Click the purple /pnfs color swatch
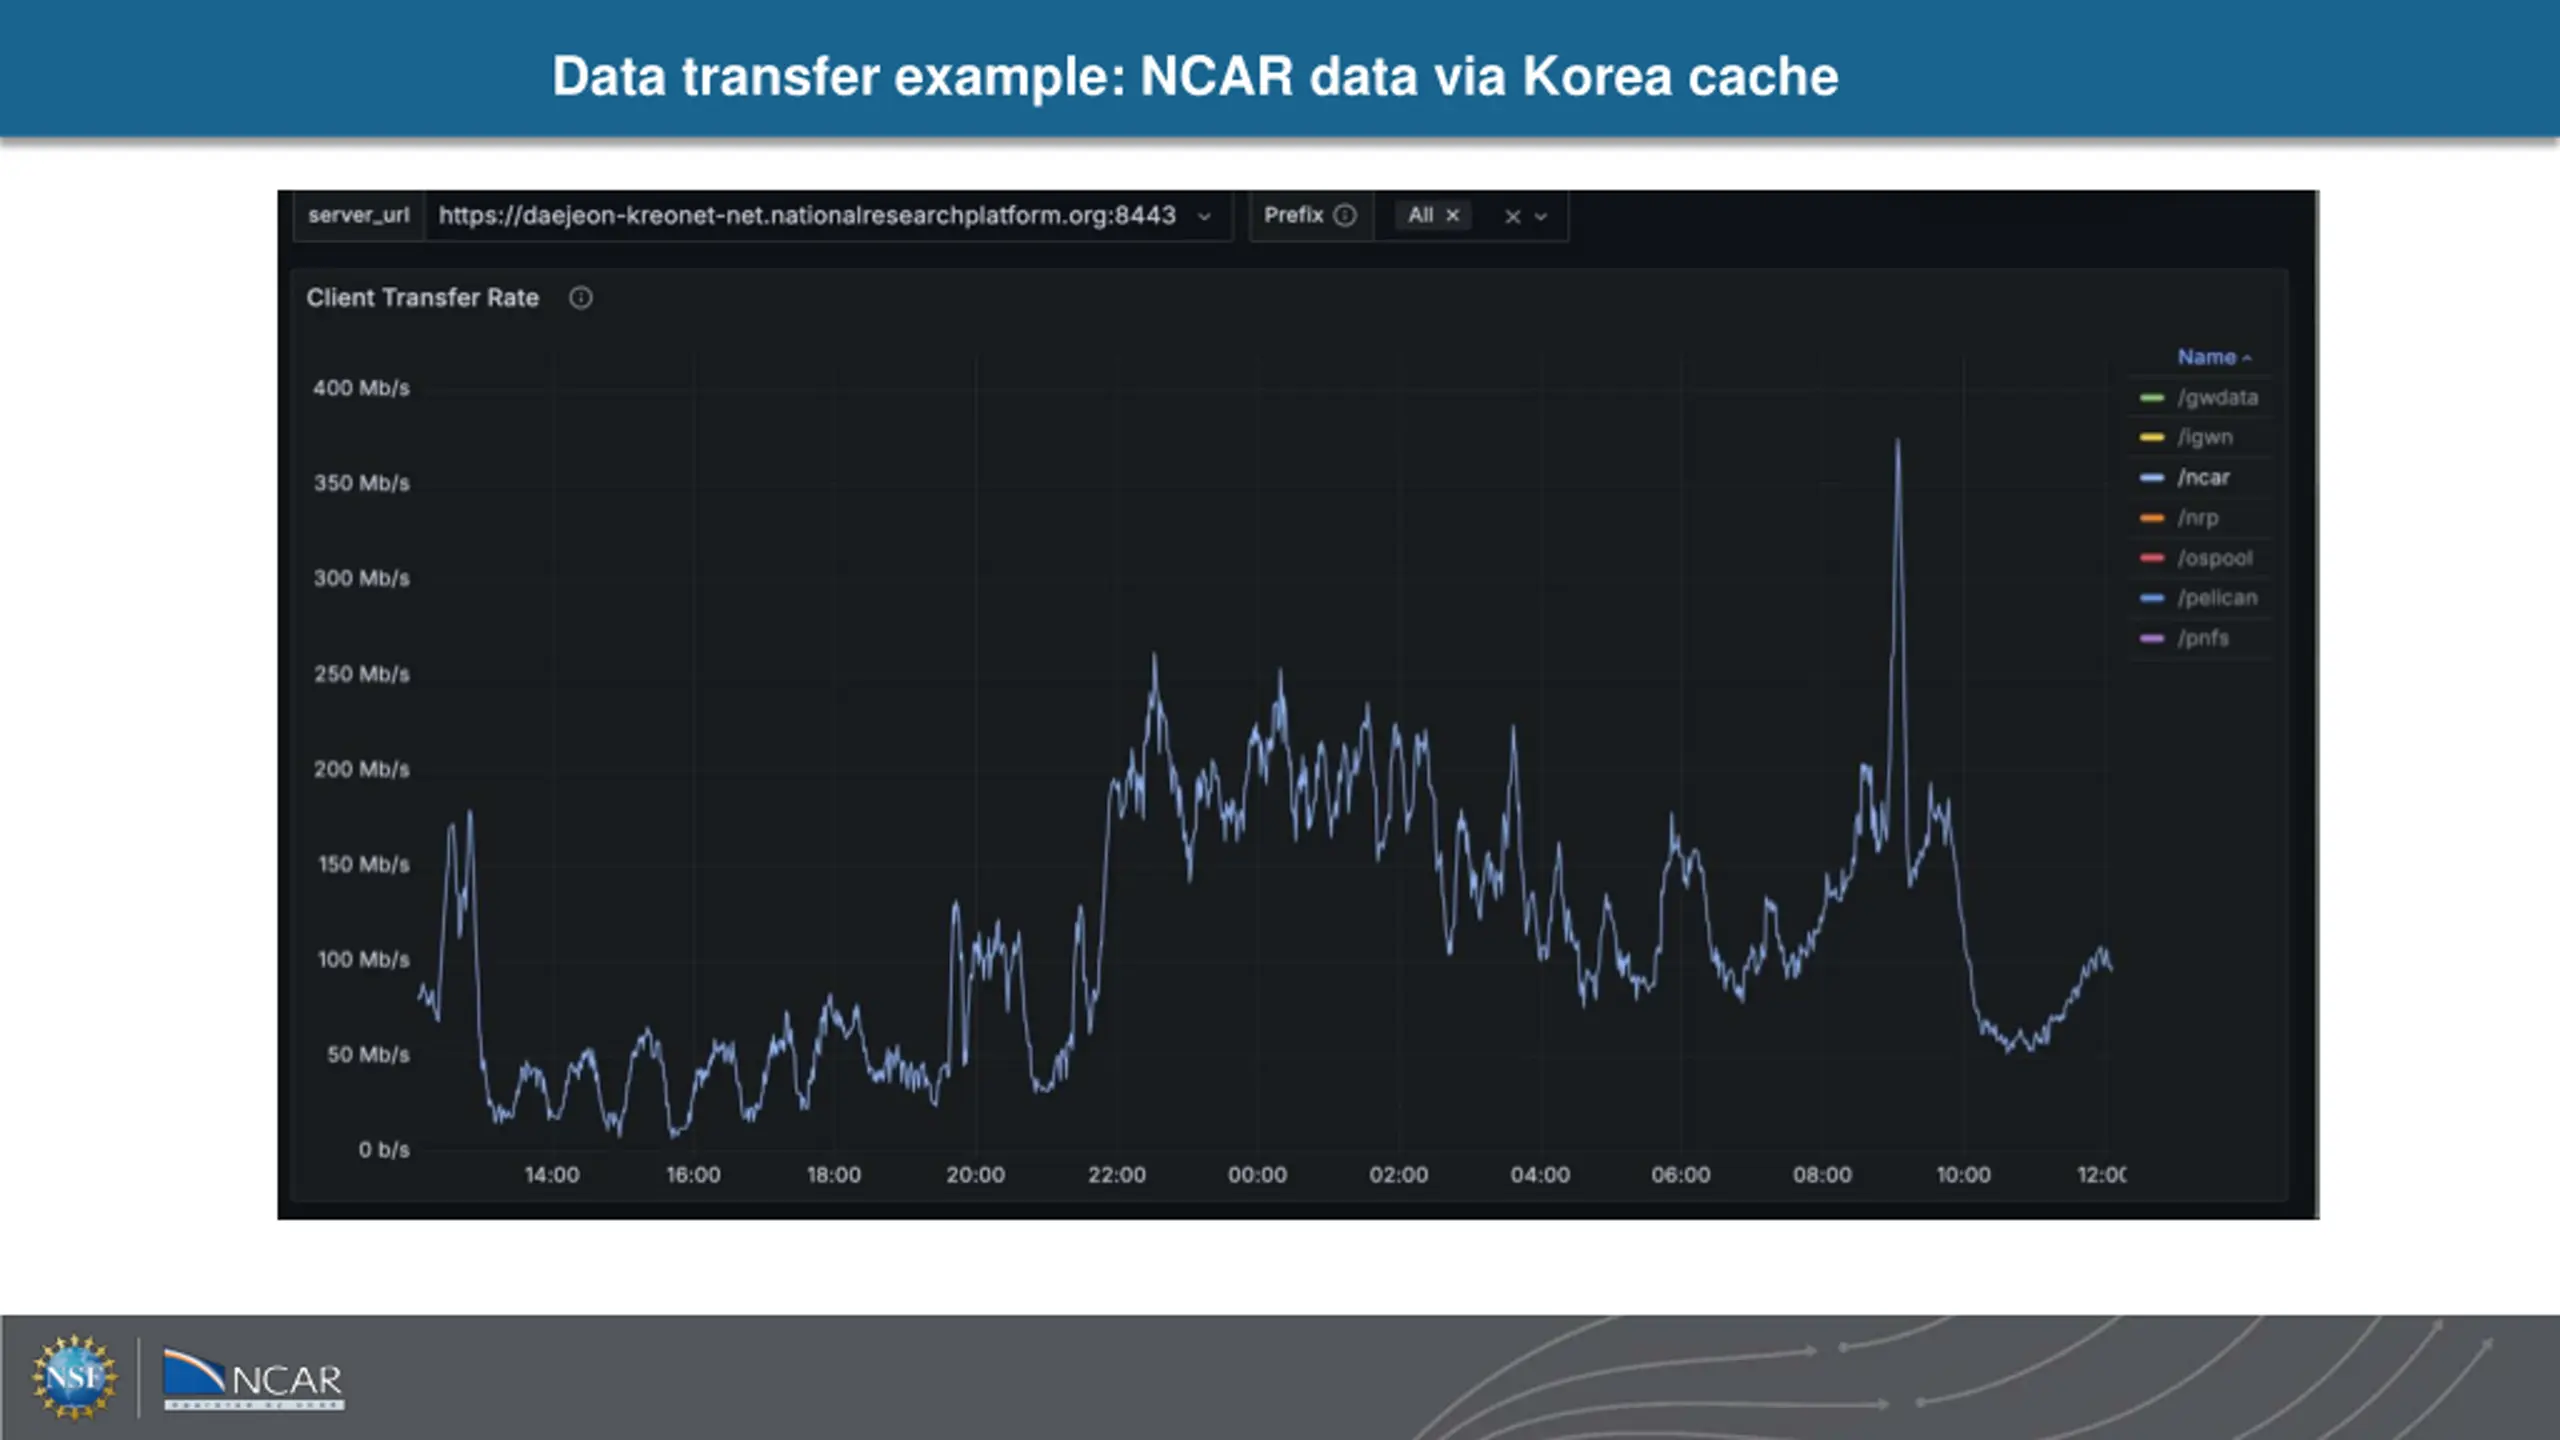The width and height of the screenshot is (2560, 1440). pos(2152,638)
